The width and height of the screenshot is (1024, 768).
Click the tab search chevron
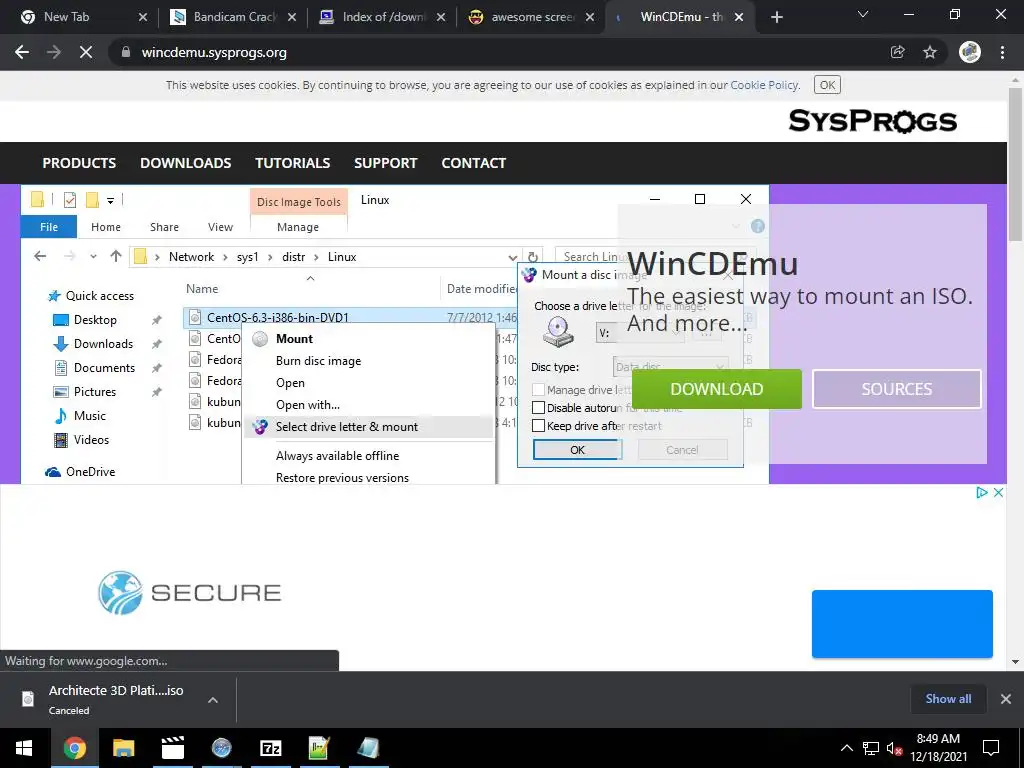click(x=863, y=14)
